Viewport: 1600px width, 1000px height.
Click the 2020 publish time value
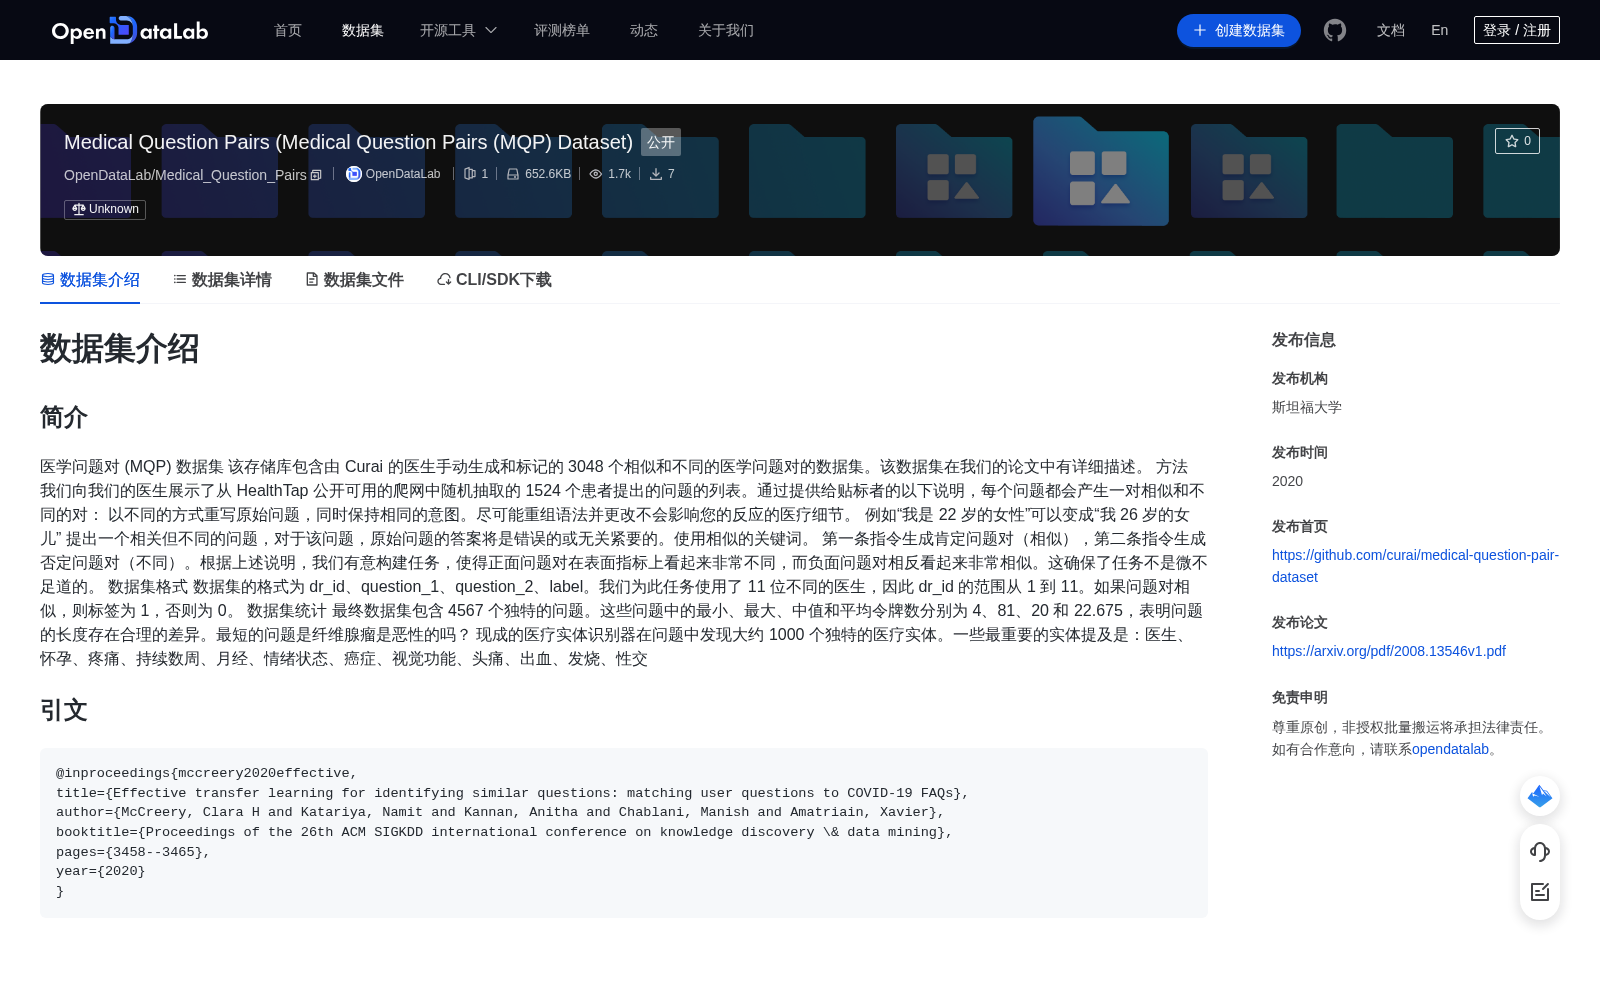tap(1287, 481)
